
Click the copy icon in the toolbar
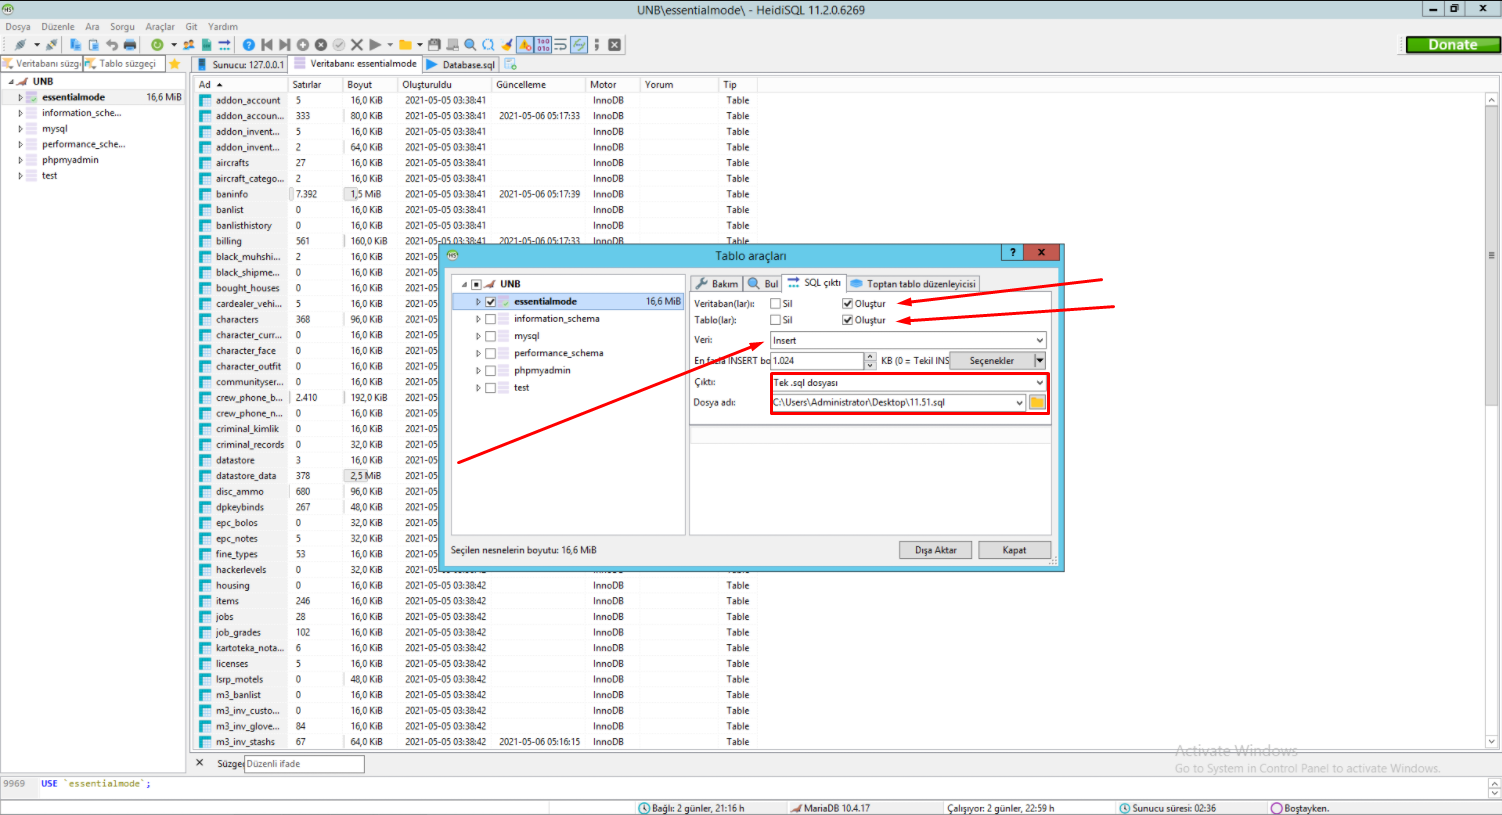[x=76, y=45]
